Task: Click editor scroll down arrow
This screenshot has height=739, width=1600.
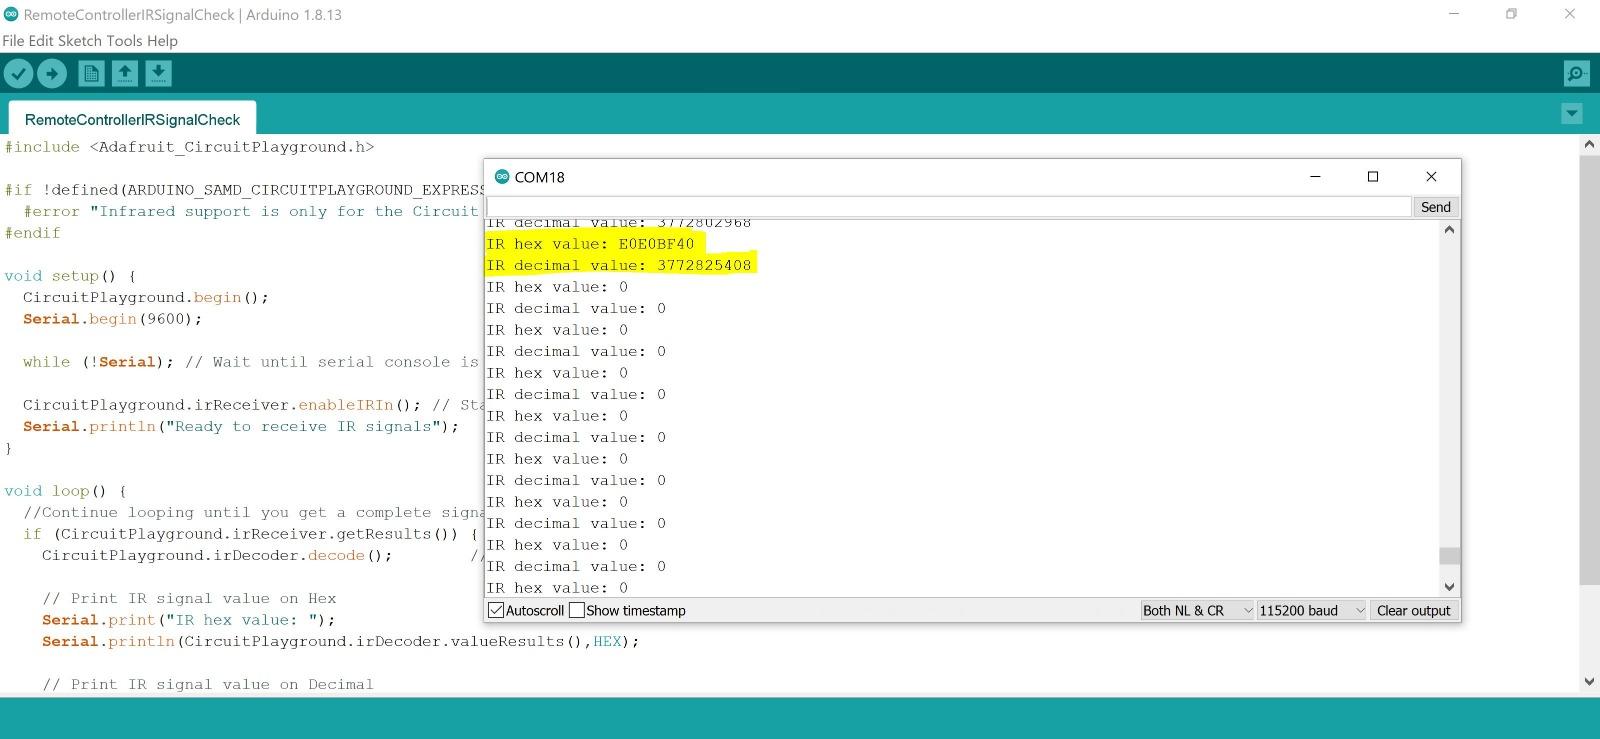Action: 1589,682
